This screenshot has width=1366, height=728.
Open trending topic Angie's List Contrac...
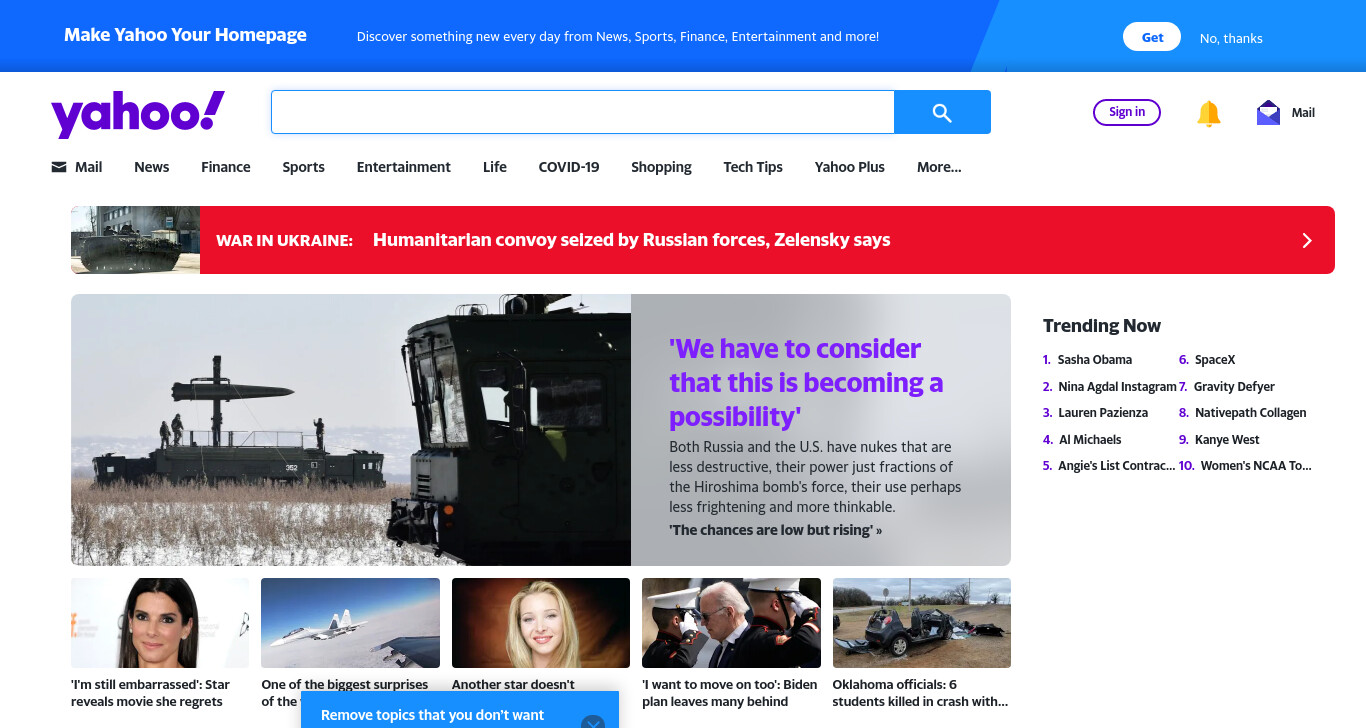point(1117,466)
